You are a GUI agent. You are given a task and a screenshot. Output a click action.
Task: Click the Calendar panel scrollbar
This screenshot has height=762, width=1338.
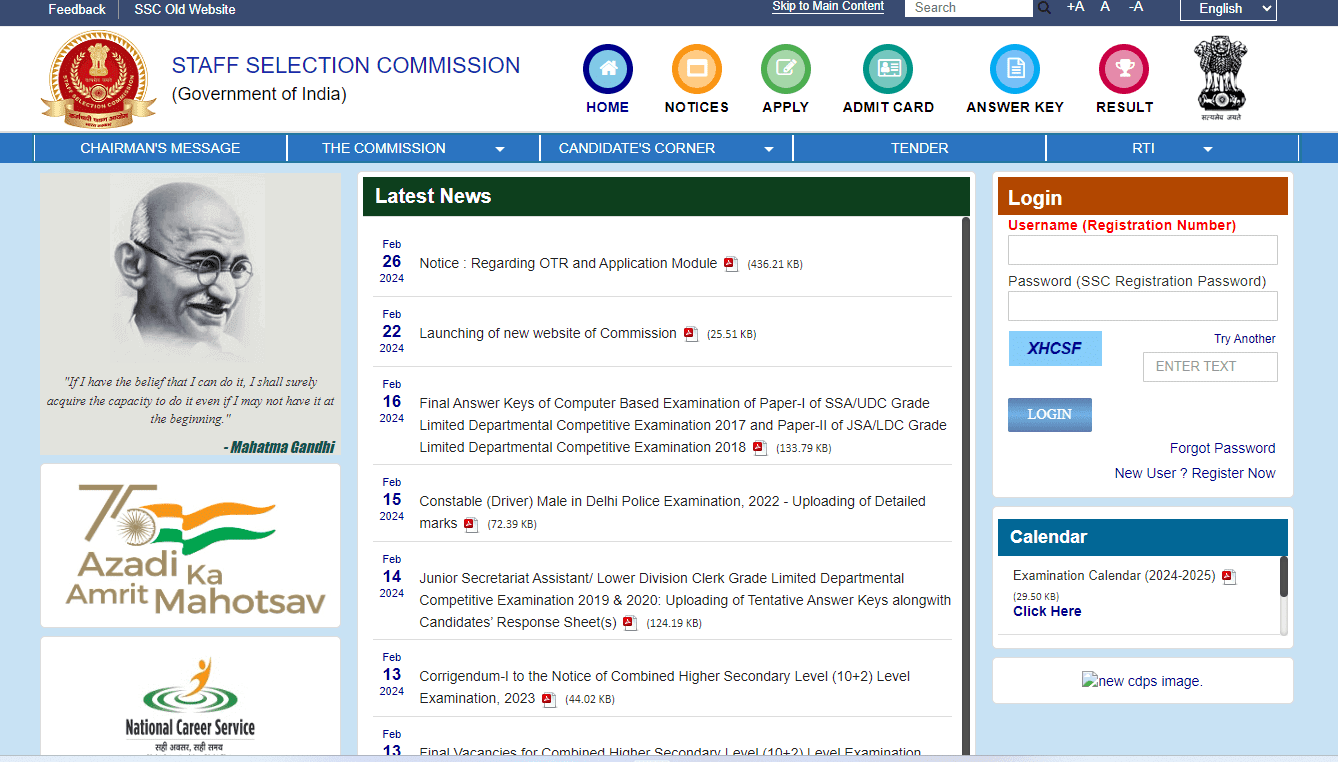click(x=1284, y=595)
